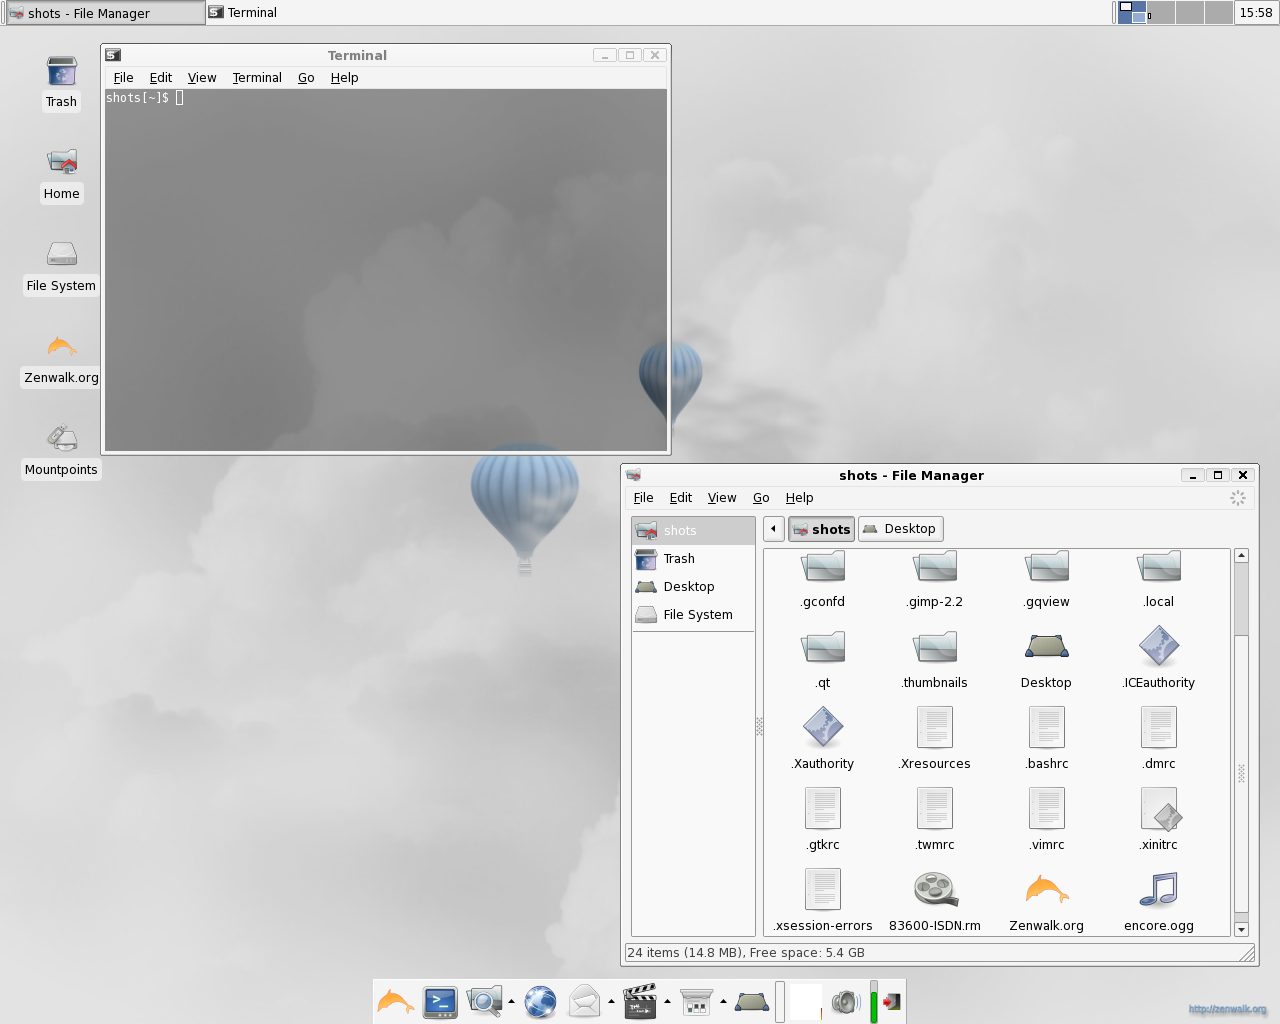Open the Home desktop icon
1280x1024 pixels.
click(61, 164)
